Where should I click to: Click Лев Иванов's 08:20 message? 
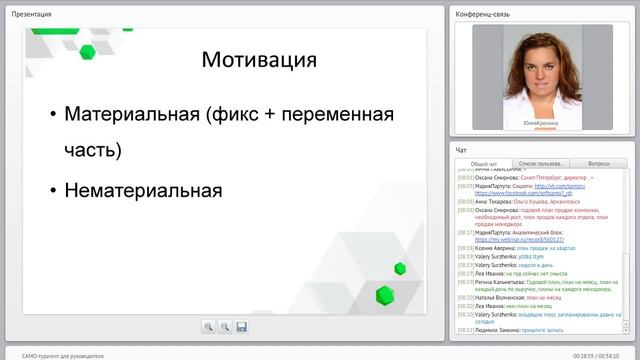pos(505,306)
